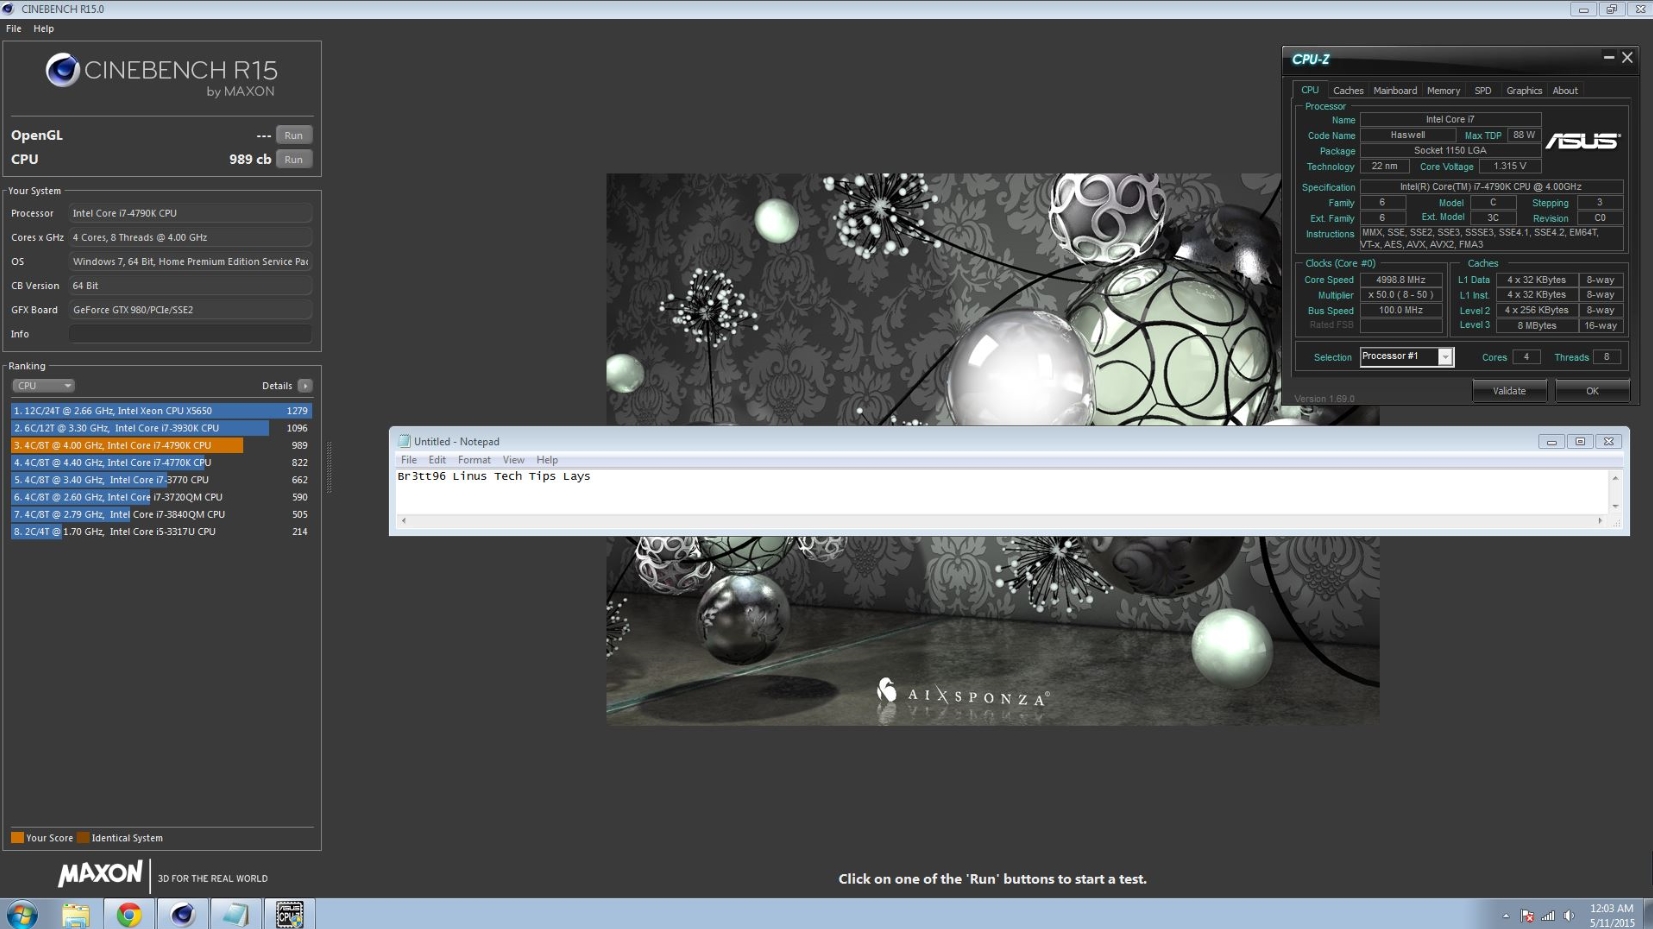Click Notepad horizontal scrollbar left arrow
This screenshot has height=929, width=1653.
[x=403, y=521]
